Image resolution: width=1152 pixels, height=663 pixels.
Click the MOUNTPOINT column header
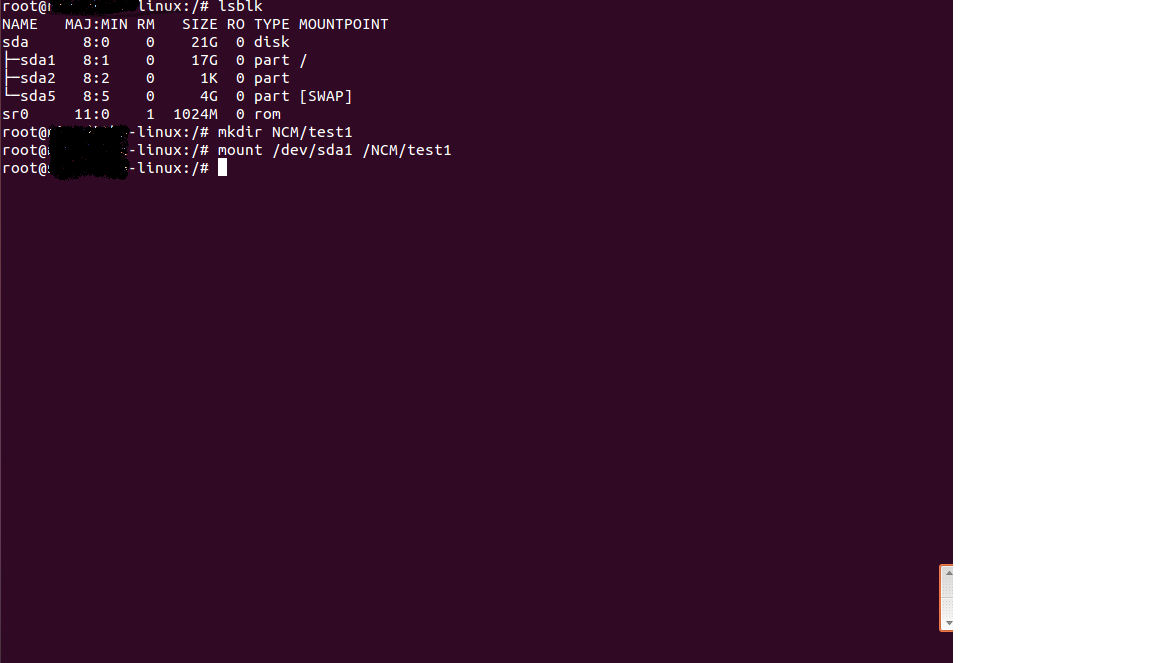[x=343, y=24]
